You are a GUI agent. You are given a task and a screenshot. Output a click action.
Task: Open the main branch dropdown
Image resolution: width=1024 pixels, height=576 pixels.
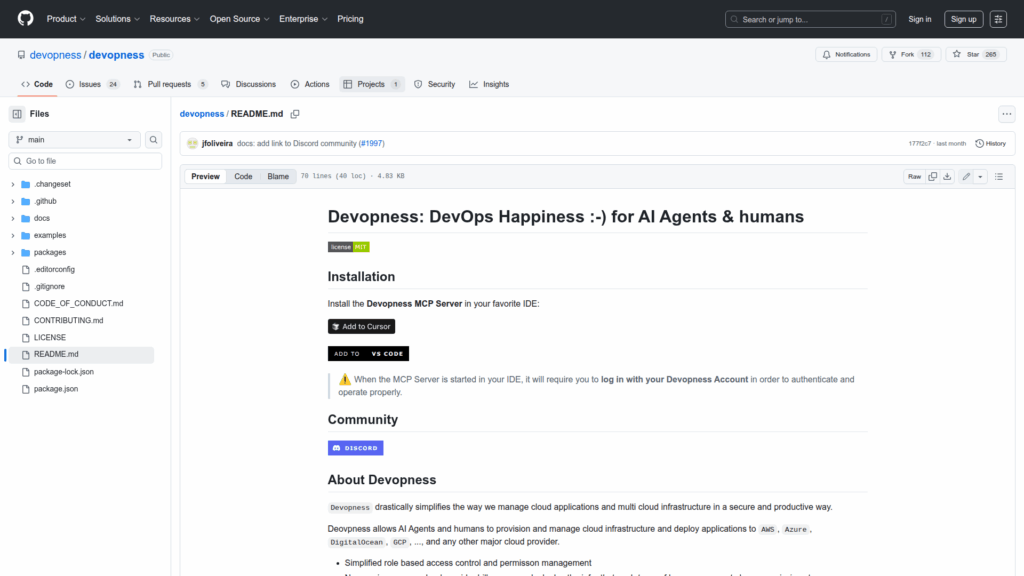(75, 140)
